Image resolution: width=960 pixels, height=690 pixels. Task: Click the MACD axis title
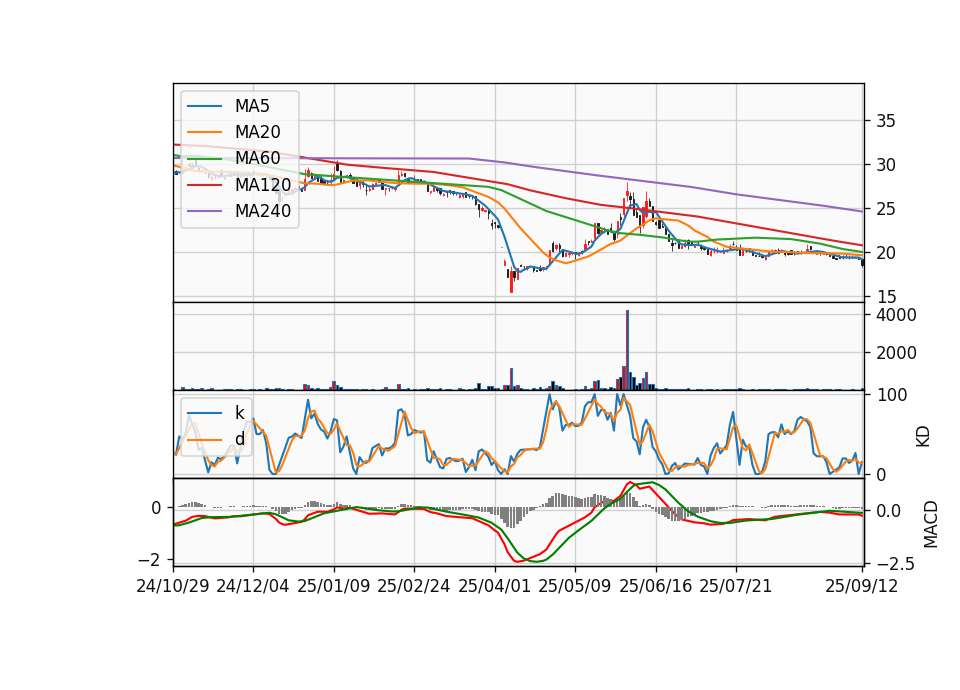pyautogui.click(x=930, y=524)
